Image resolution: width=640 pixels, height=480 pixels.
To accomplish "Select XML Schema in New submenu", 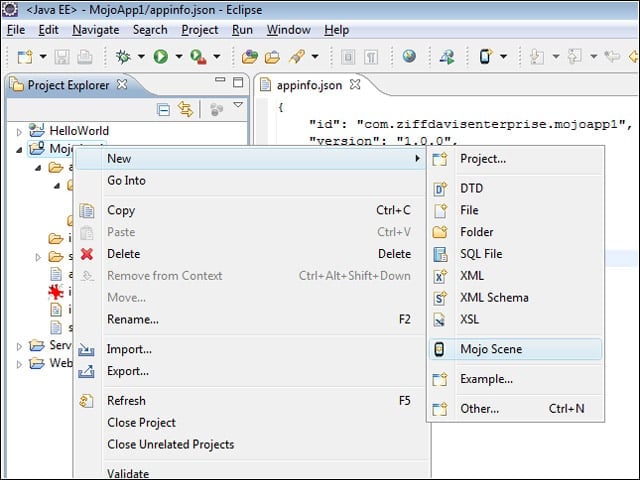I will click(x=516, y=298).
